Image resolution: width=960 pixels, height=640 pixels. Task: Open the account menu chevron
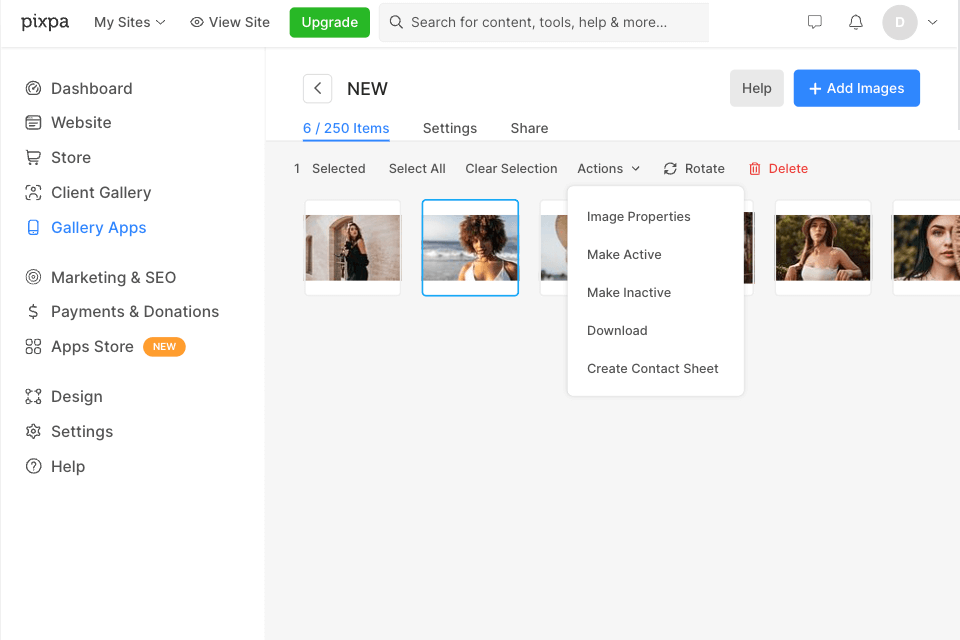click(932, 22)
